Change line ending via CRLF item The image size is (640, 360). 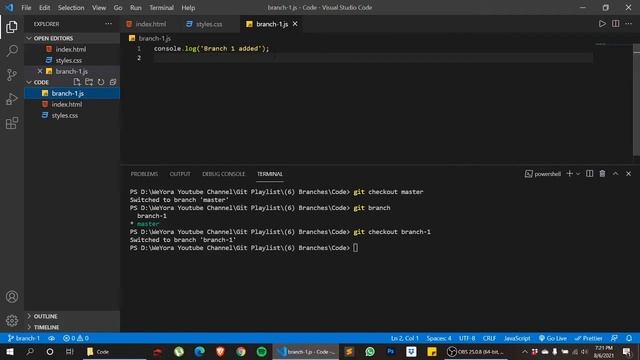pos(489,338)
